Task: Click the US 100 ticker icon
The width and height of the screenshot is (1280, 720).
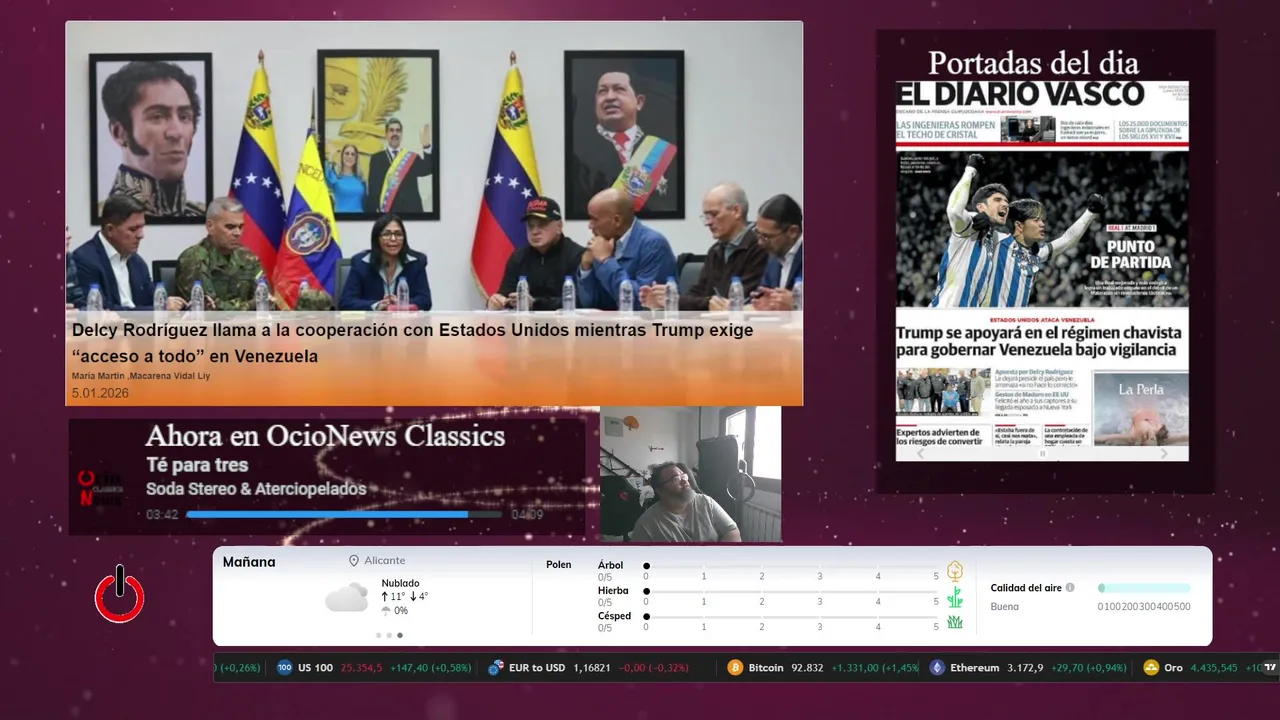Action: click(284, 667)
